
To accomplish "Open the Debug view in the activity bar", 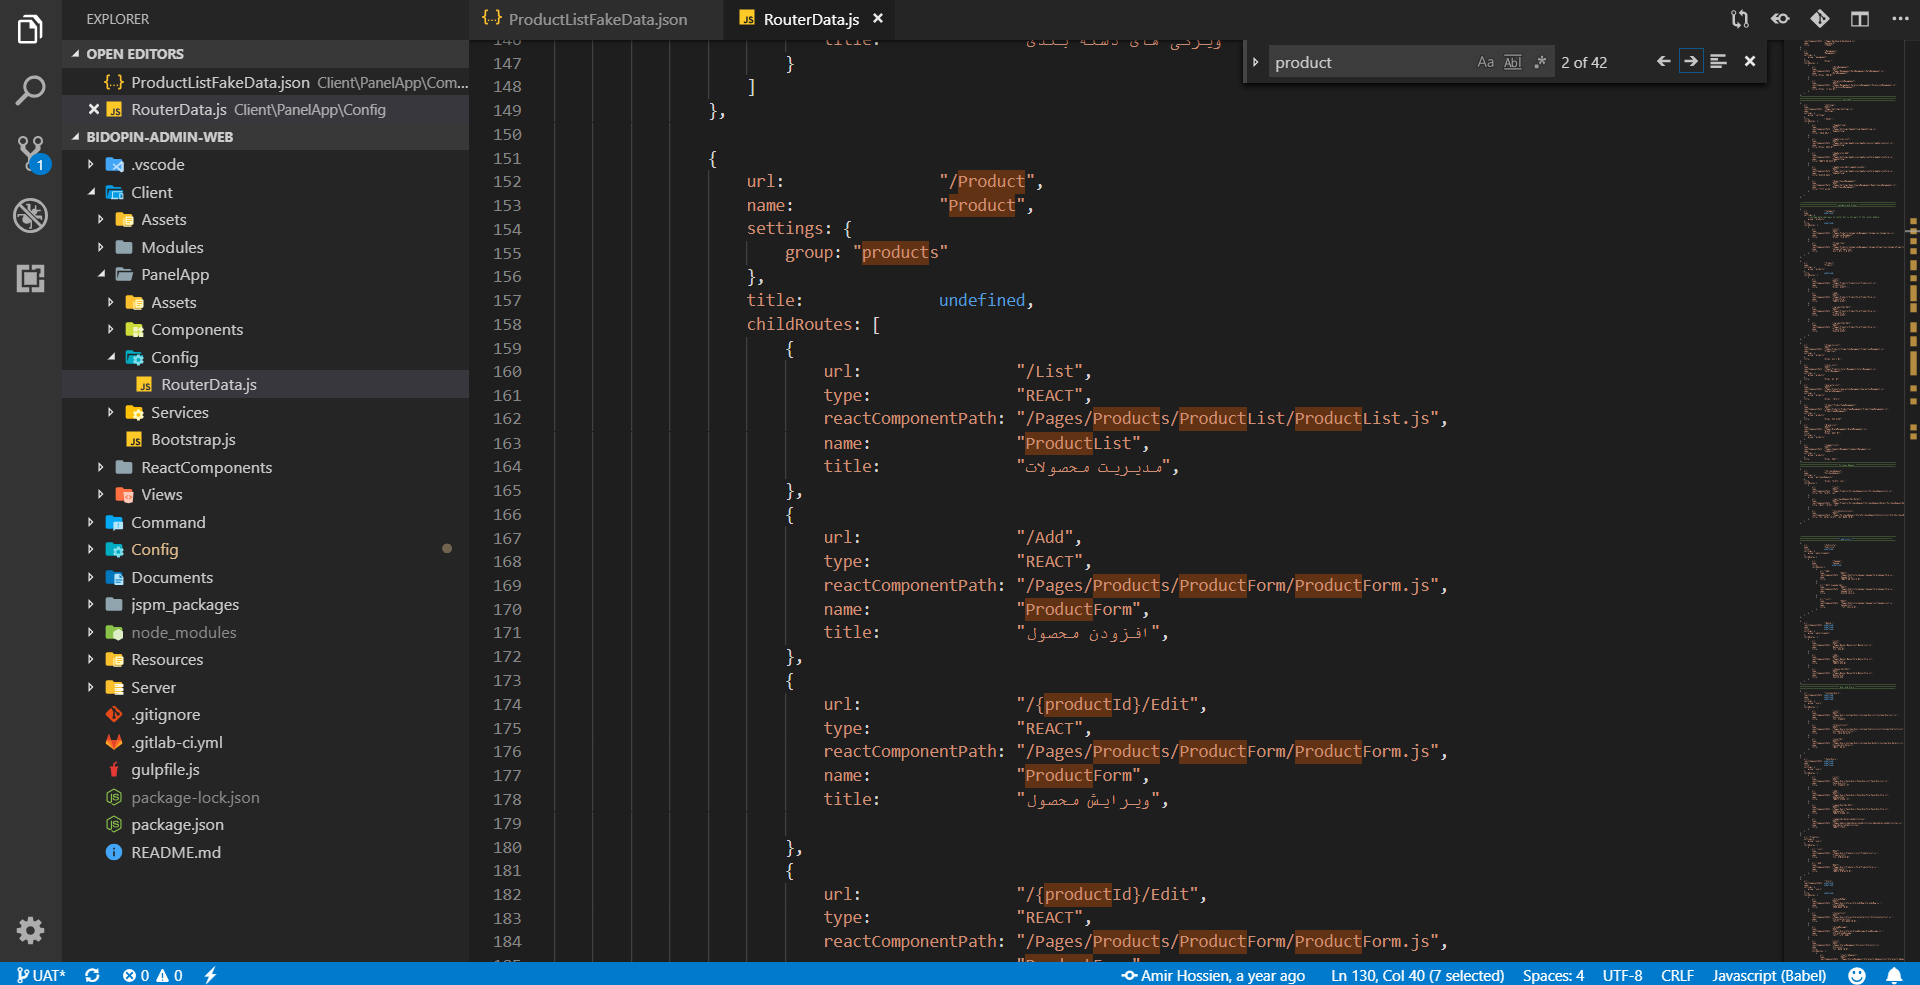I will [x=30, y=215].
